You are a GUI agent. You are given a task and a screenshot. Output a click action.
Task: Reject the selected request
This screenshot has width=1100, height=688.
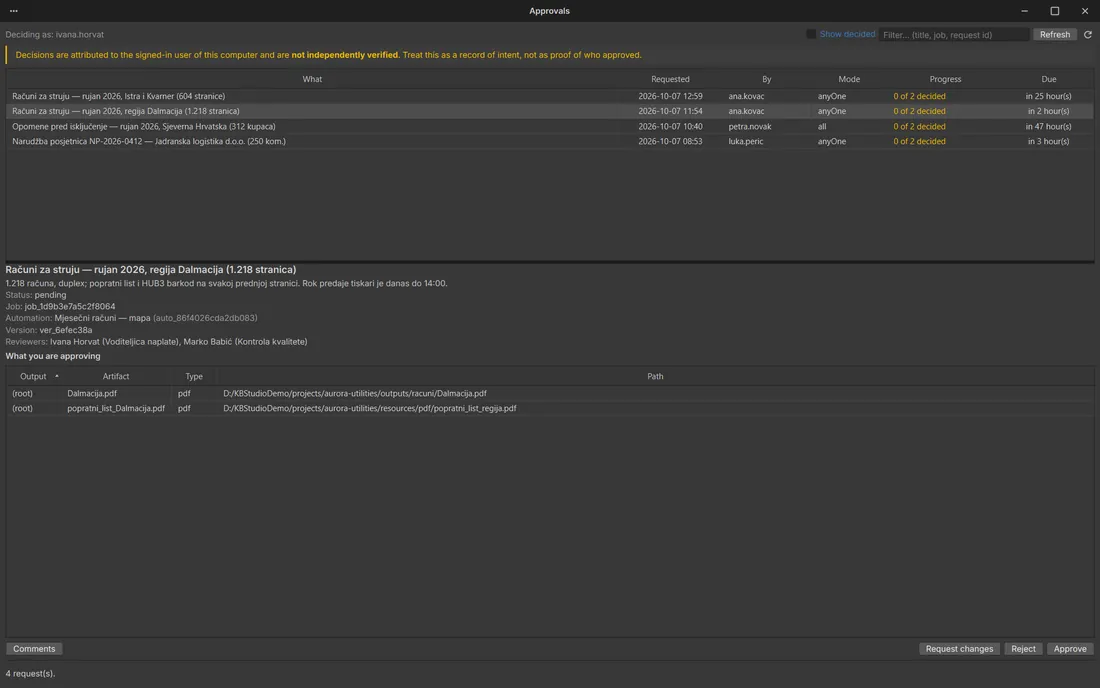1023,649
